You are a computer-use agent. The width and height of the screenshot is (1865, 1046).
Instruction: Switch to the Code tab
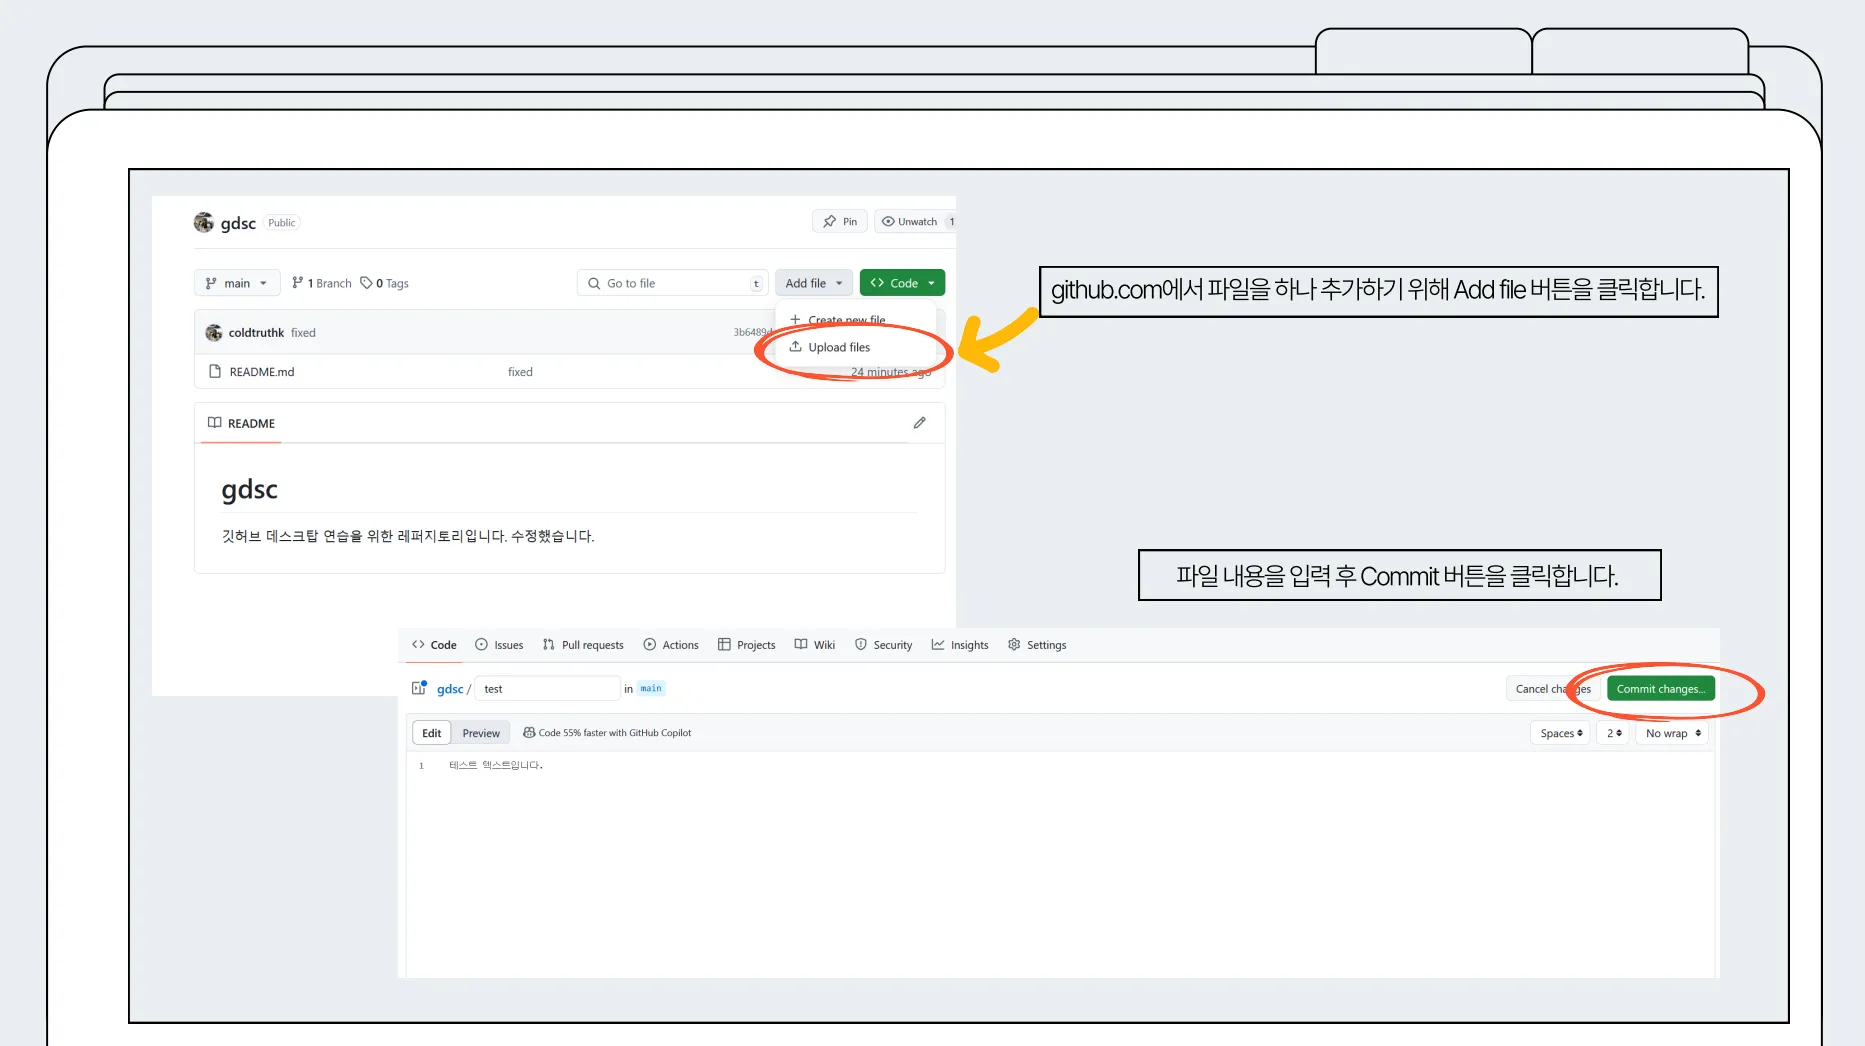(x=434, y=645)
